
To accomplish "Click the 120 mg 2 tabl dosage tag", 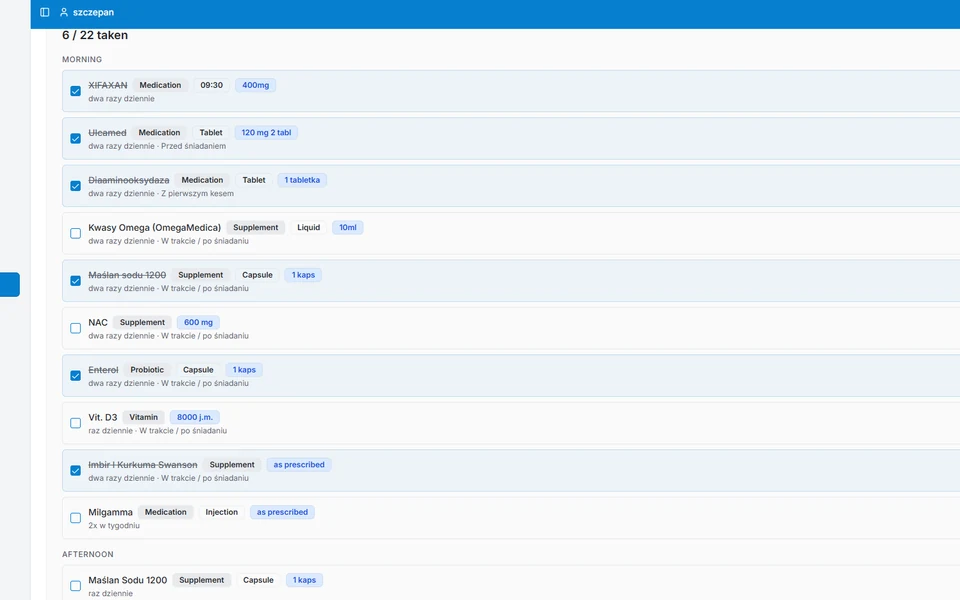I will pyautogui.click(x=266, y=132).
